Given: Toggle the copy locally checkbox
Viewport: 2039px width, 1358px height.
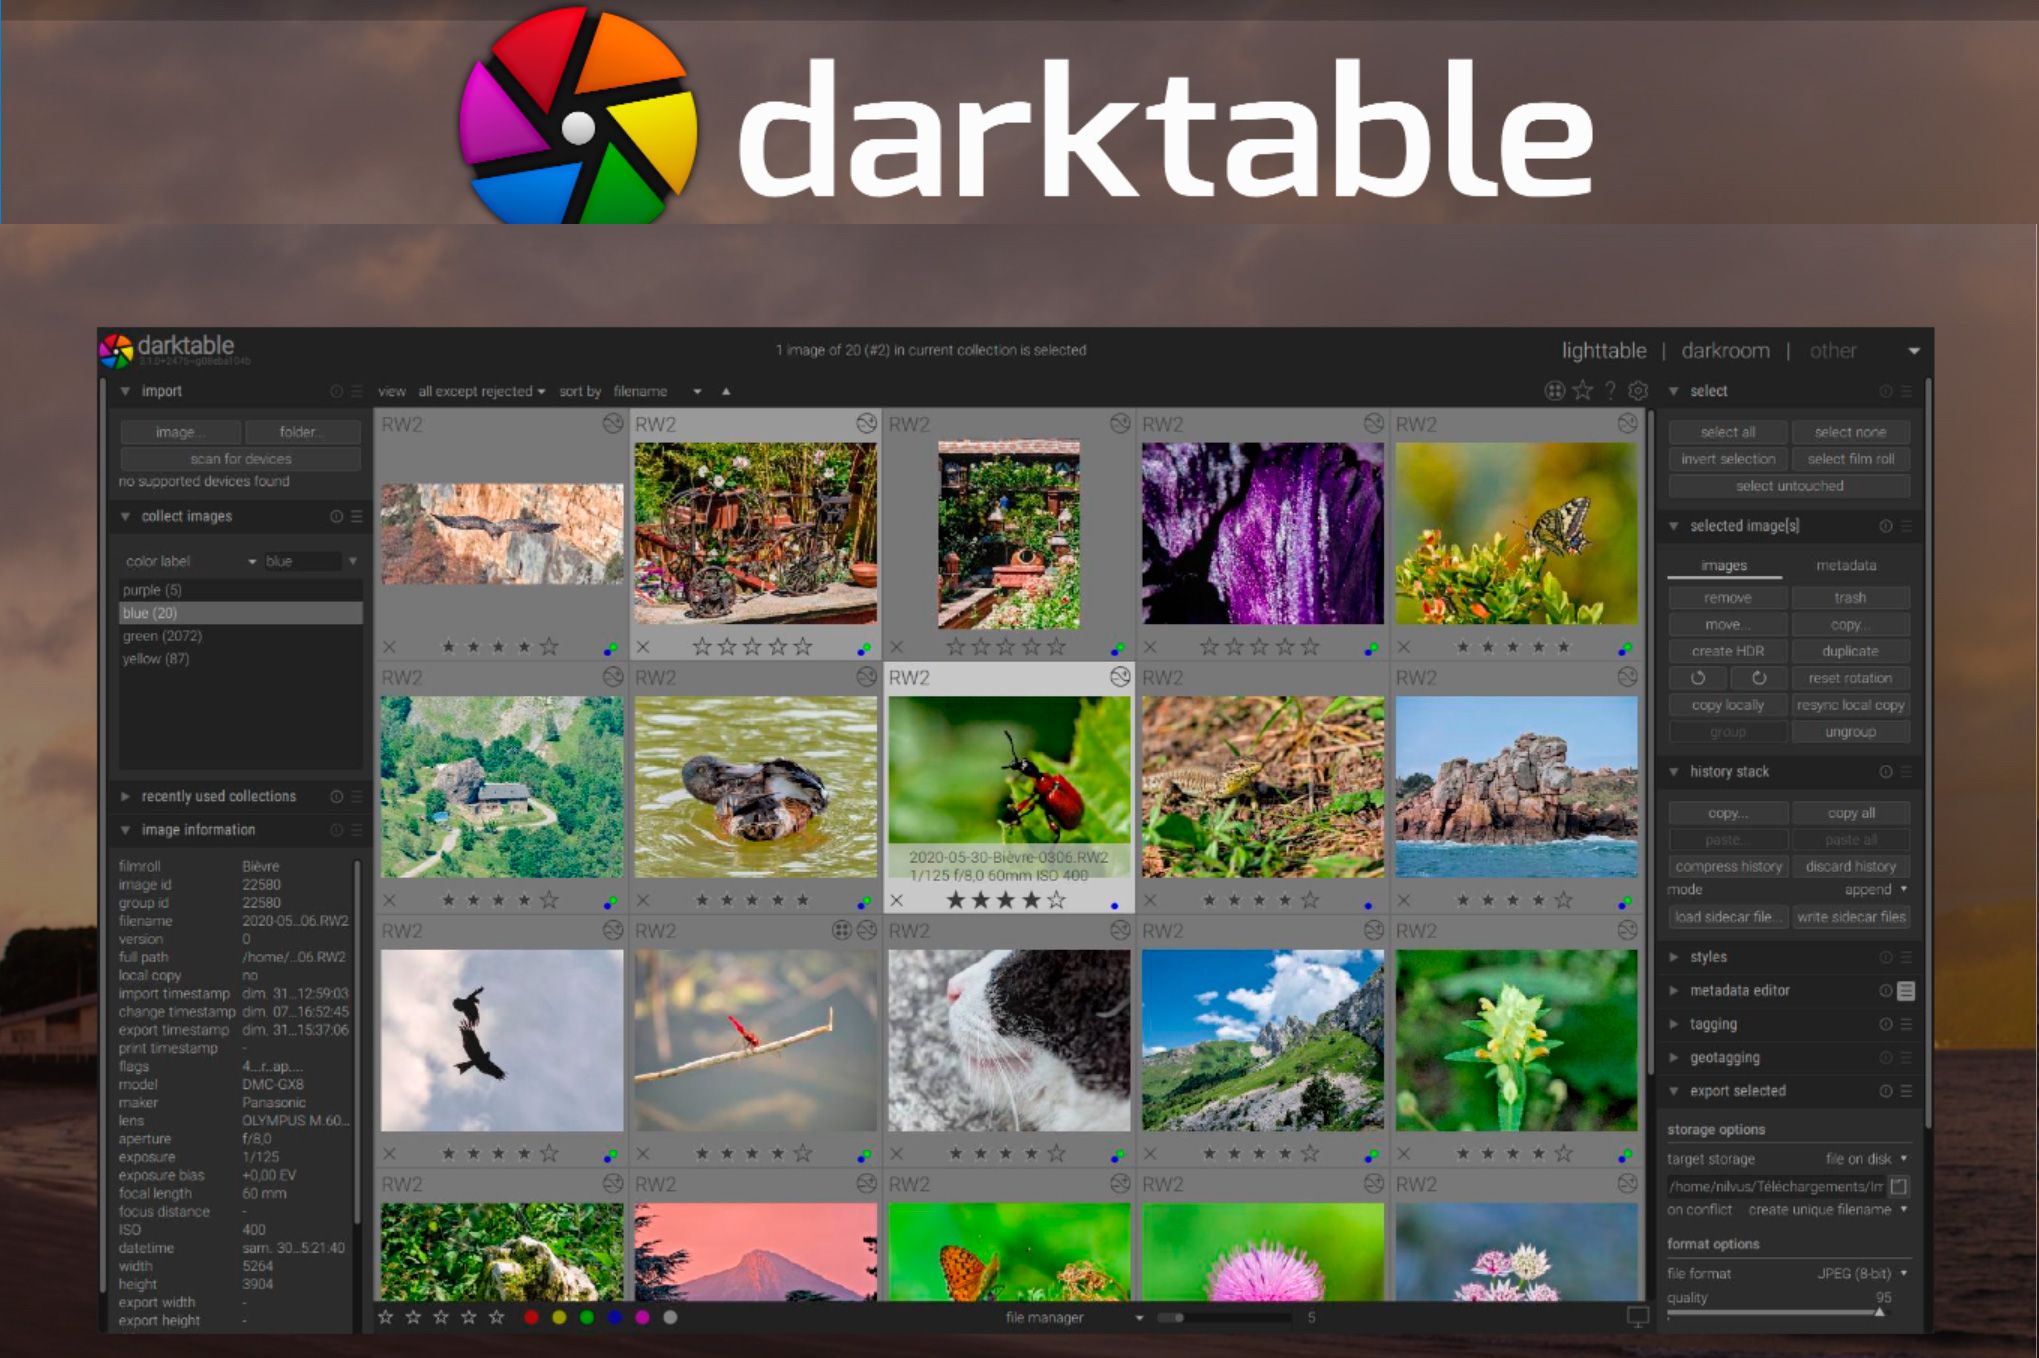Looking at the screenshot, I should click(x=1725, y=700).
